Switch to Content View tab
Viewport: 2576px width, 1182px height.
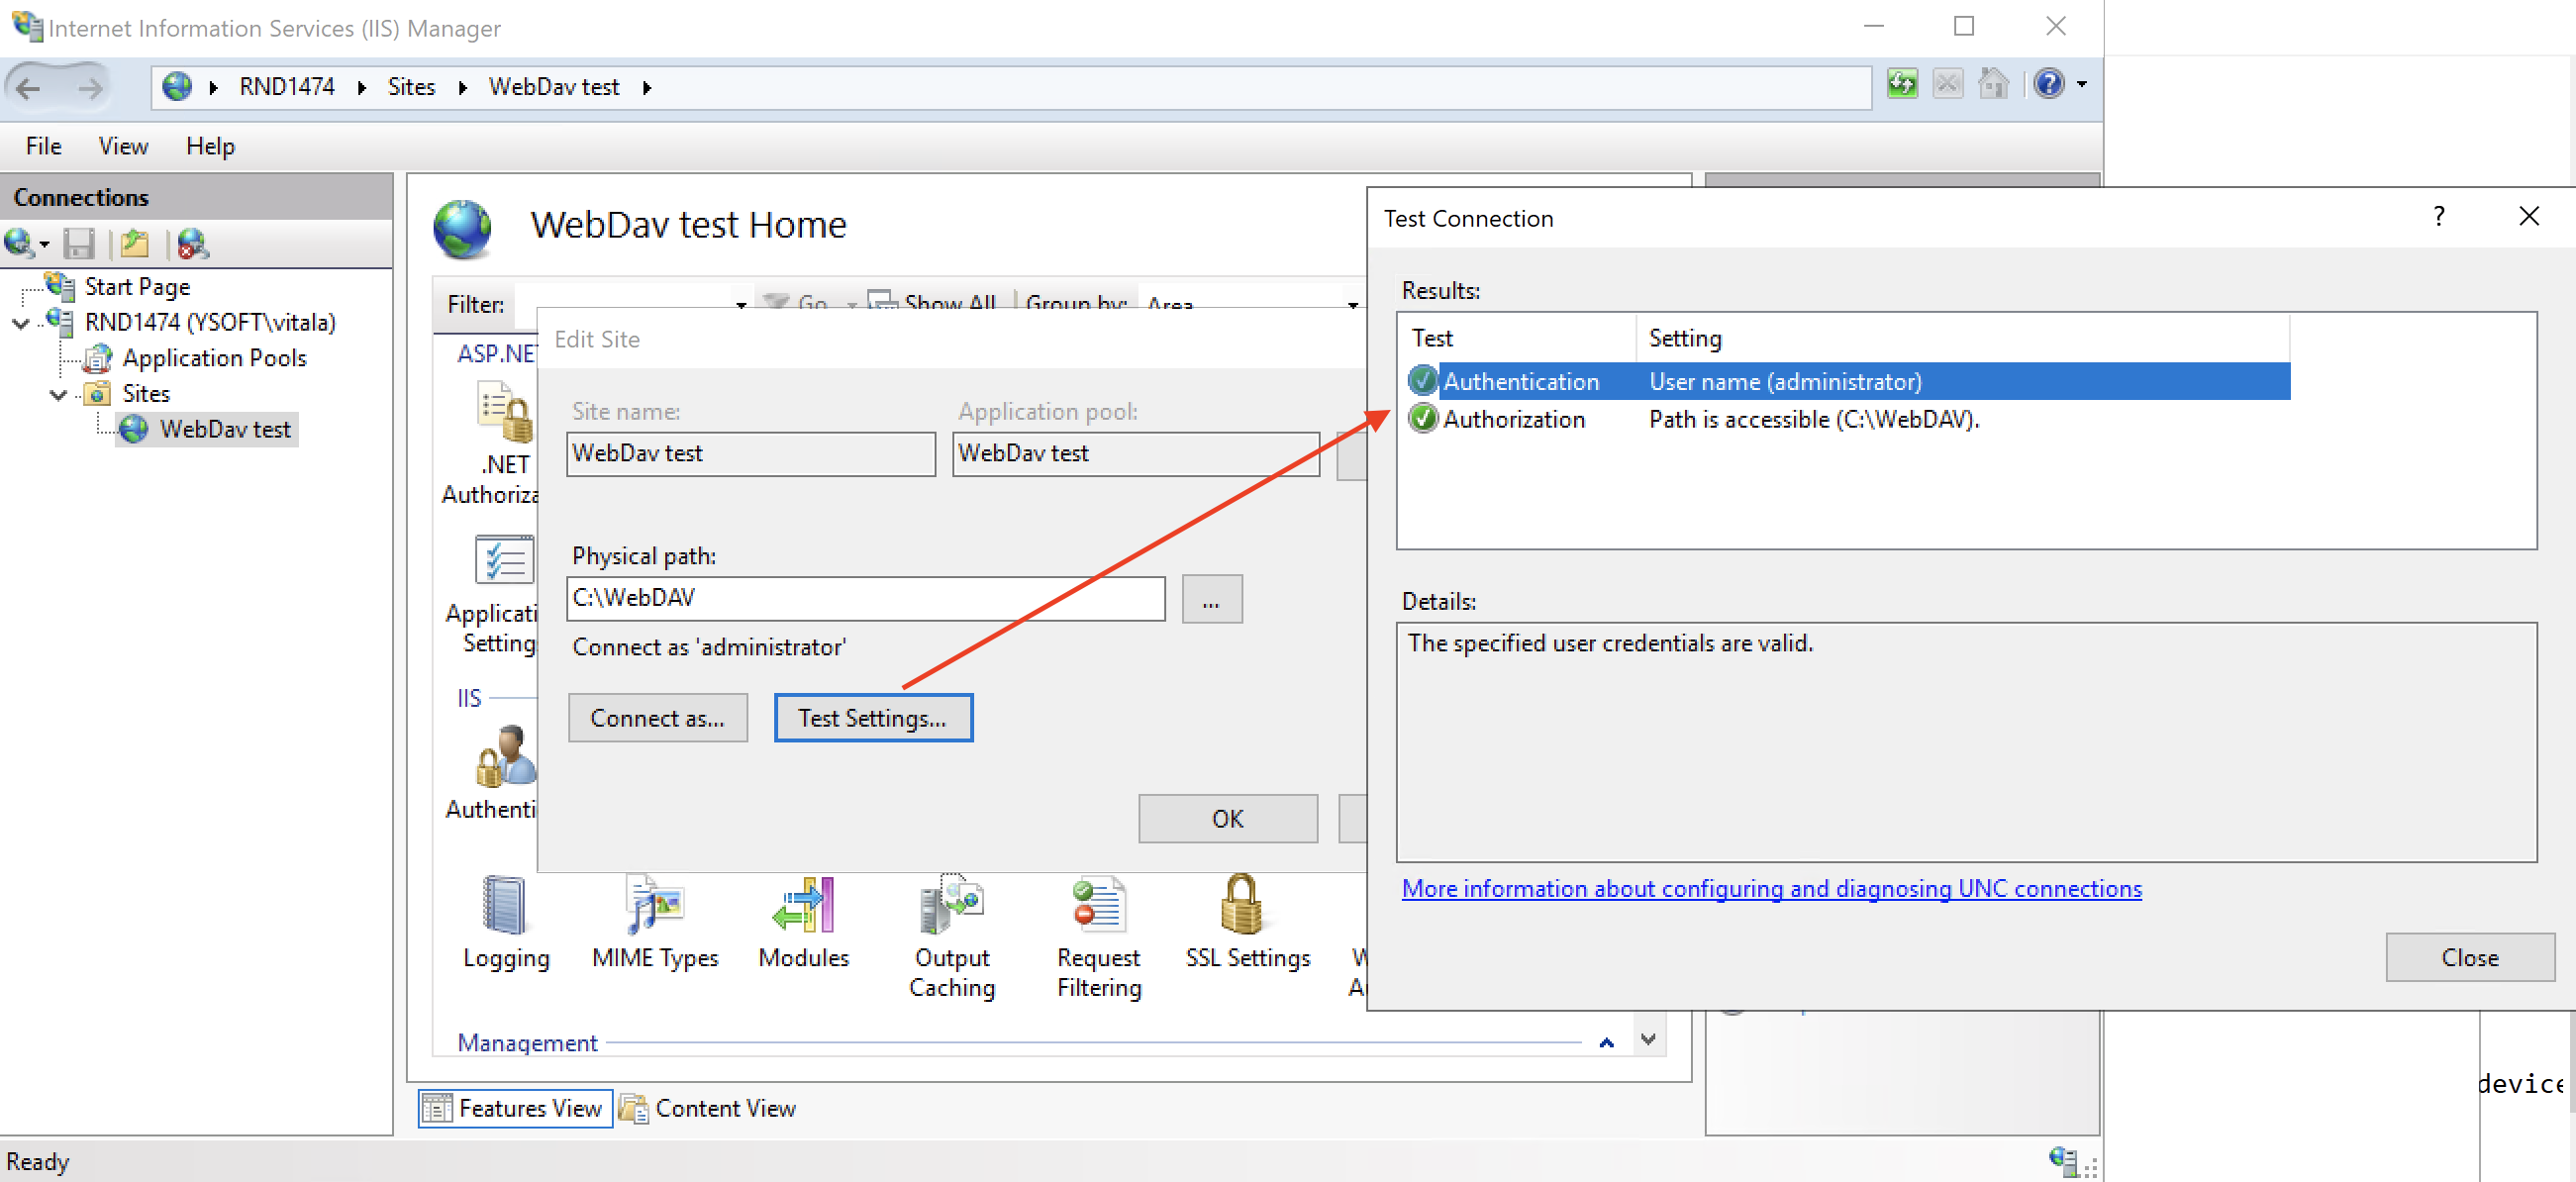coord(708,1108)
